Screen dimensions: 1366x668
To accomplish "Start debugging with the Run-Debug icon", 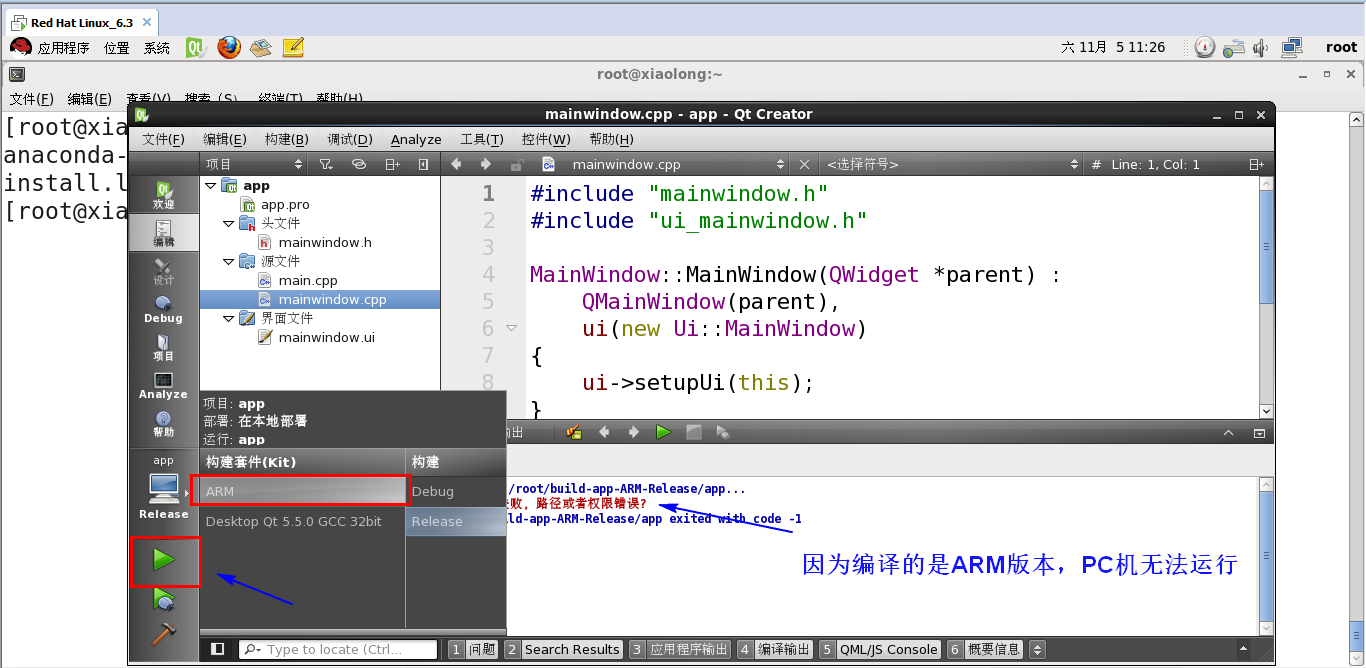I will click(x=164, y=599).
